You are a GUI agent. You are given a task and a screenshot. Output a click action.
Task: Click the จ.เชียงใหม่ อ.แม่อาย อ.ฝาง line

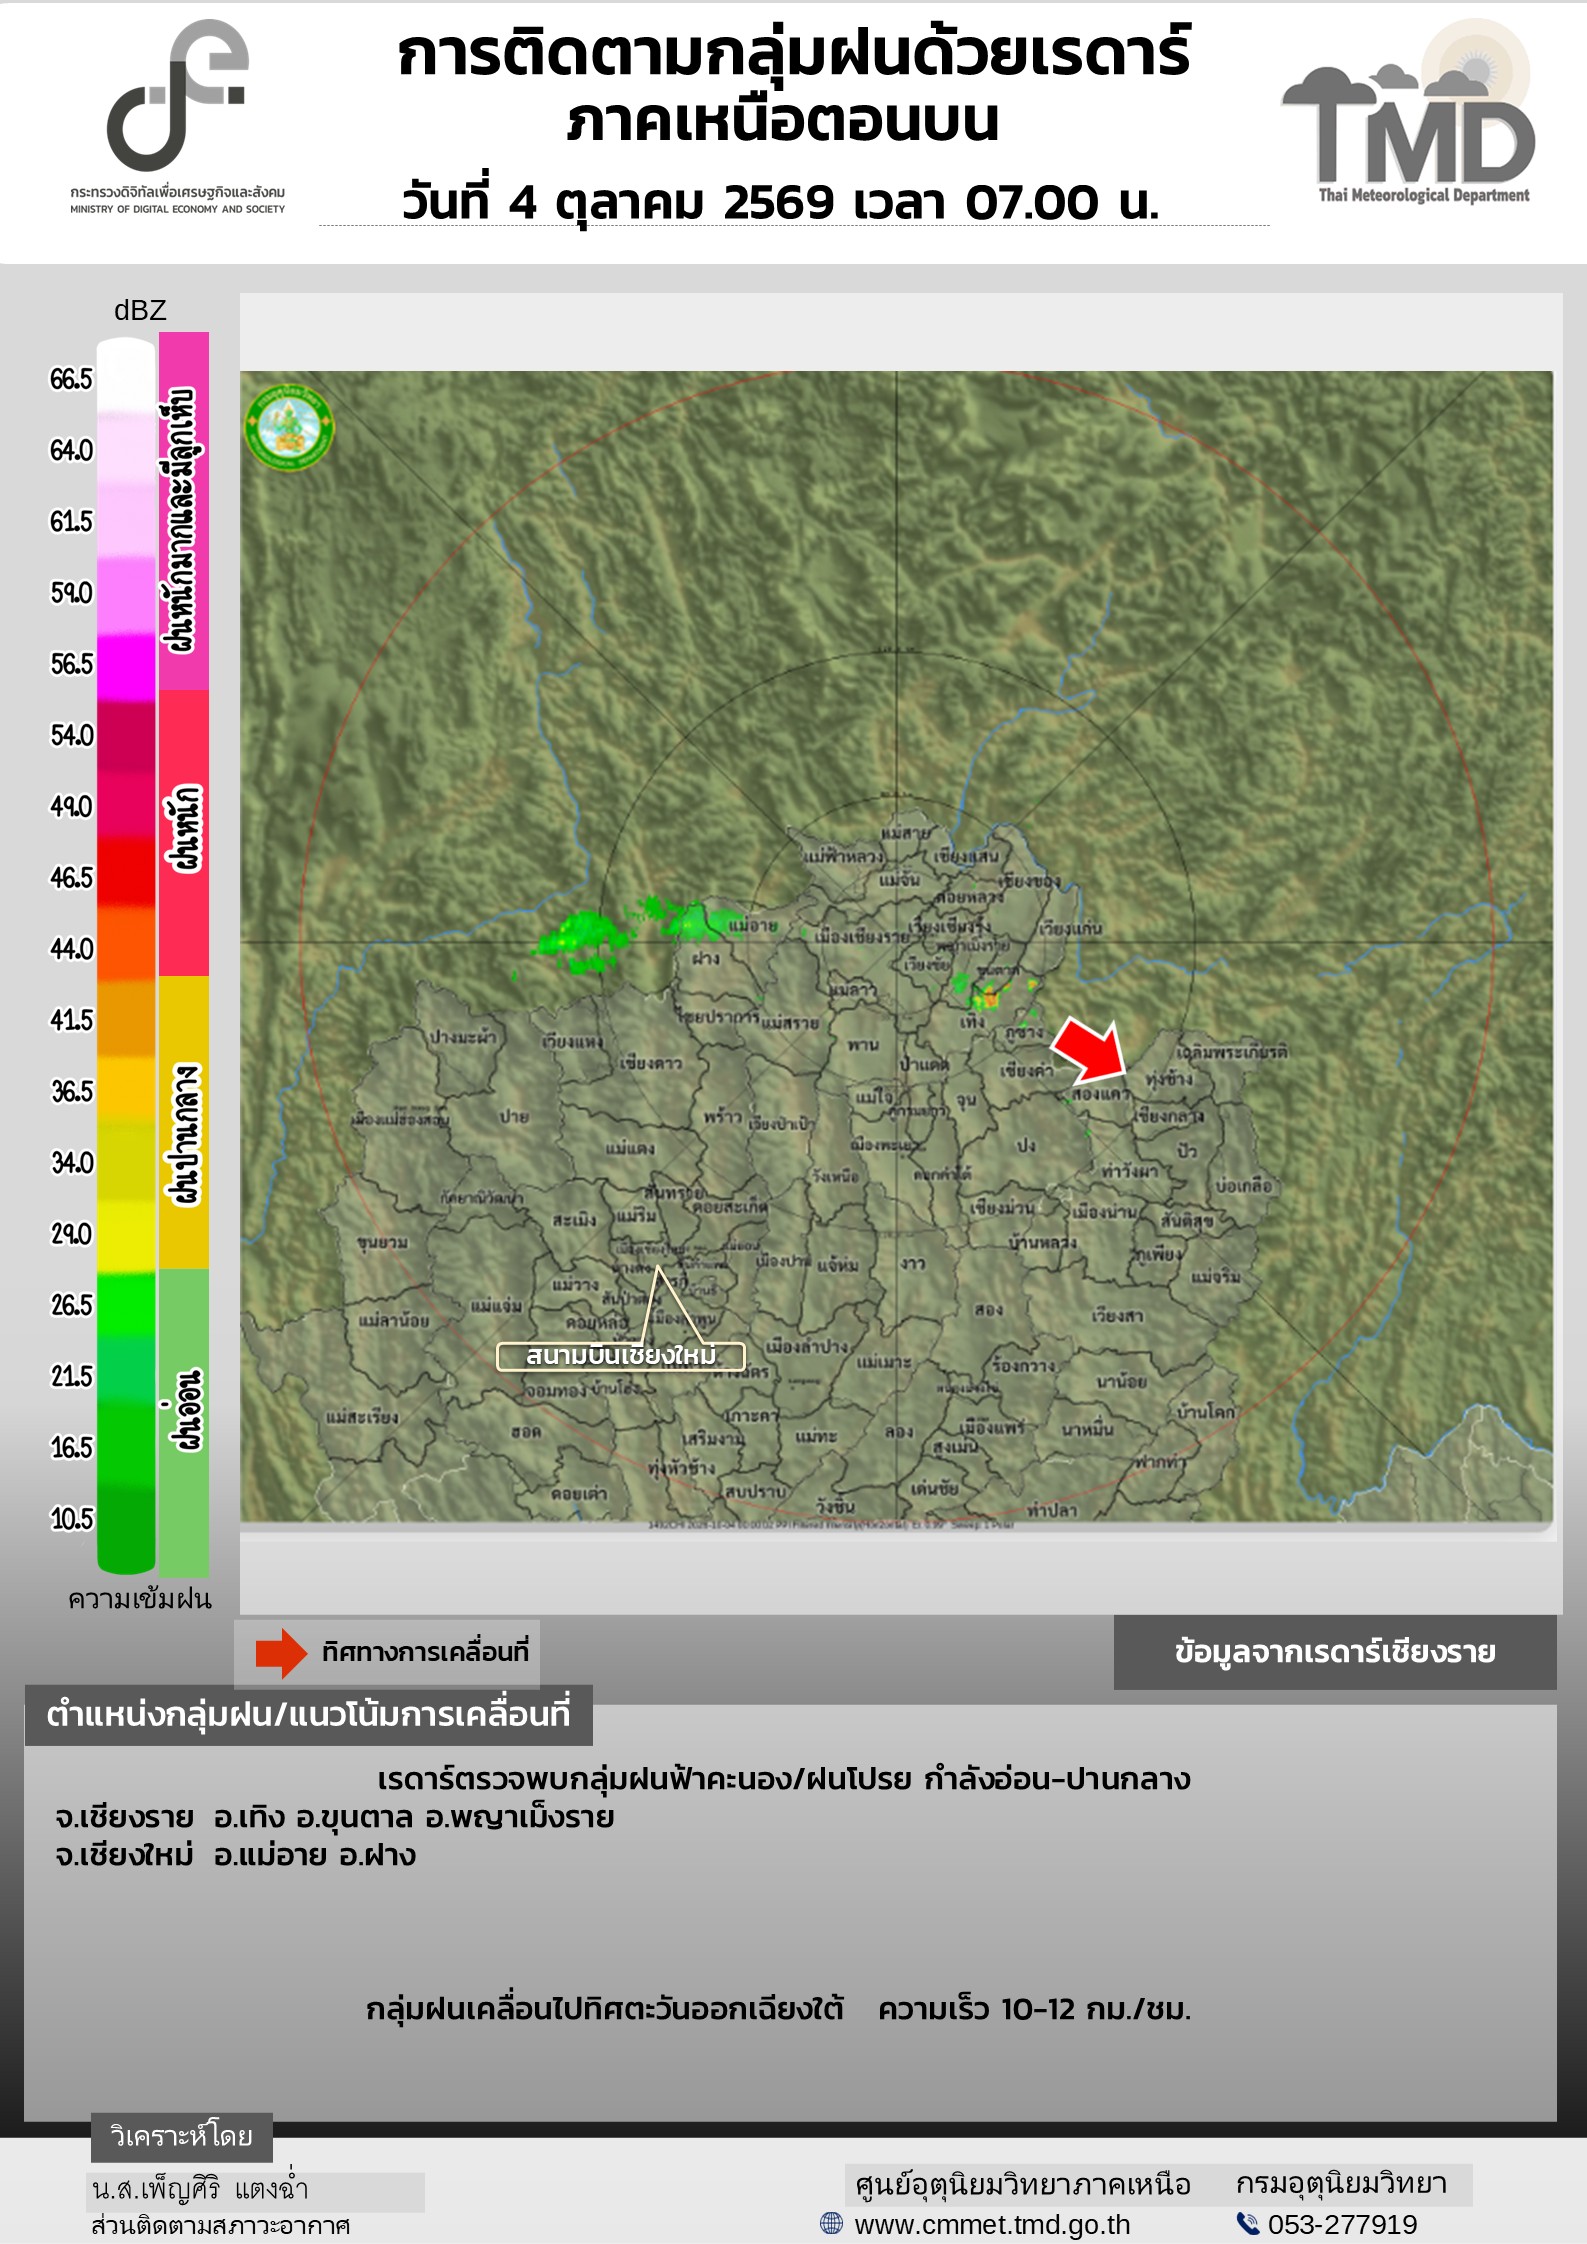[236, 1855]
